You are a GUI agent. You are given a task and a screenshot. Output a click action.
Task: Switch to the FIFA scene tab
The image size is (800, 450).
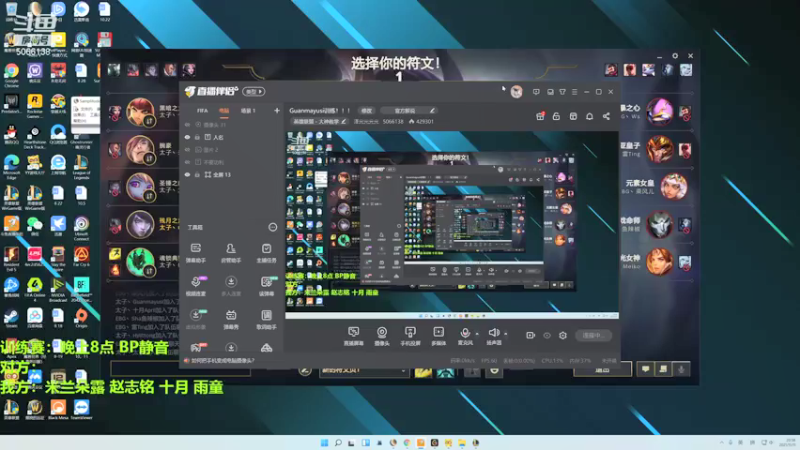click(203, 110)
